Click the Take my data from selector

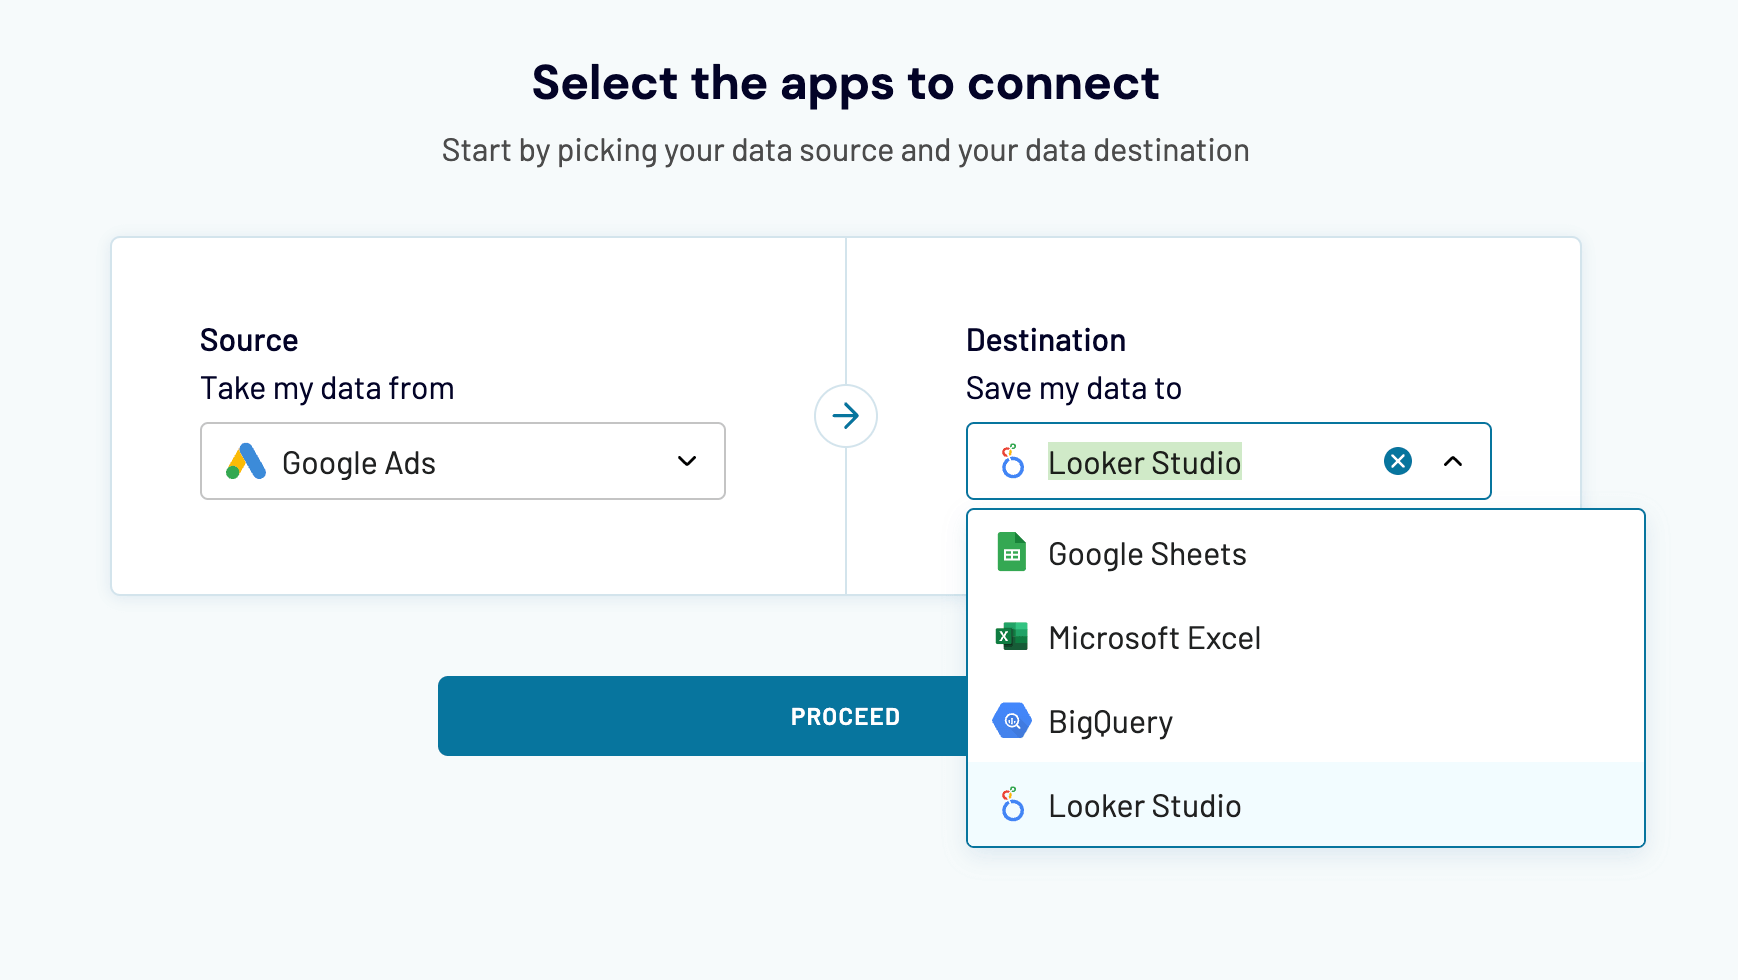tap(462, 461)
